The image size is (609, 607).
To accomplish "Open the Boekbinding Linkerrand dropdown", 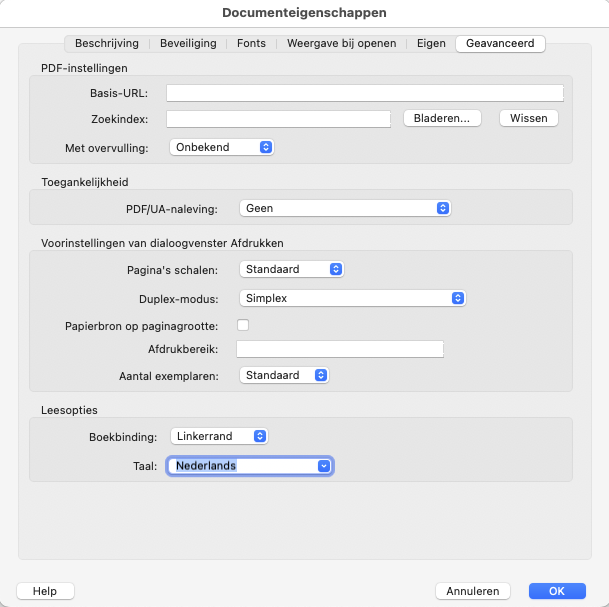I will click(219, 436).
